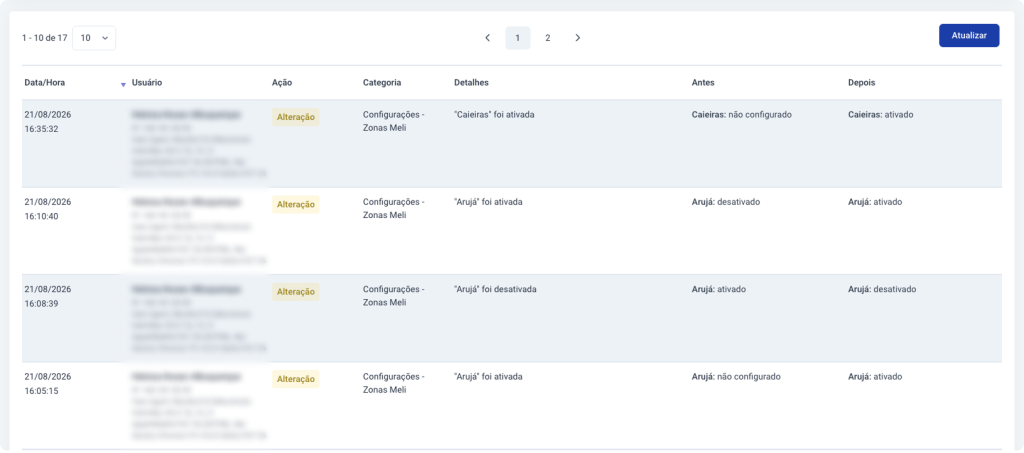Click the Categoria column header

(382, 83)
